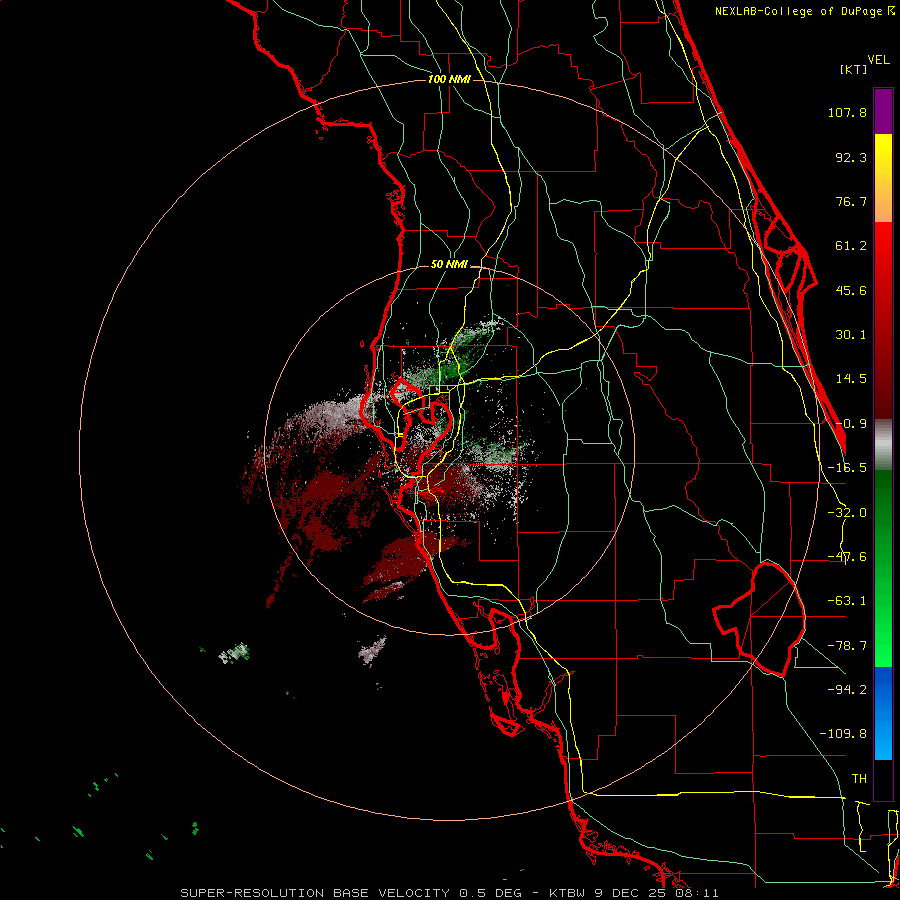Click the -94.2 value on the velocity scale
This screenshot has width=900, height=900.
coord(847,689)
